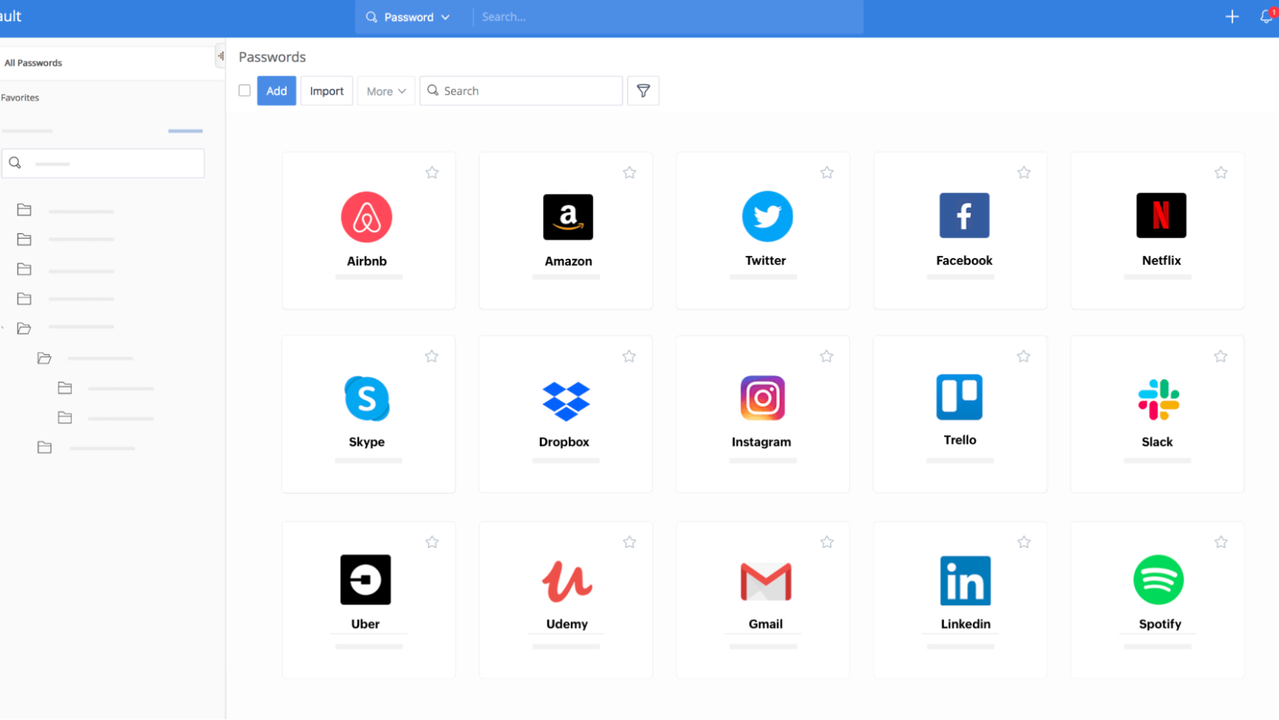Image resolution: width=1279 pixels, height=720 pixels.
Task: Expand the Password search type dropdown
Action: click(408, 17)
